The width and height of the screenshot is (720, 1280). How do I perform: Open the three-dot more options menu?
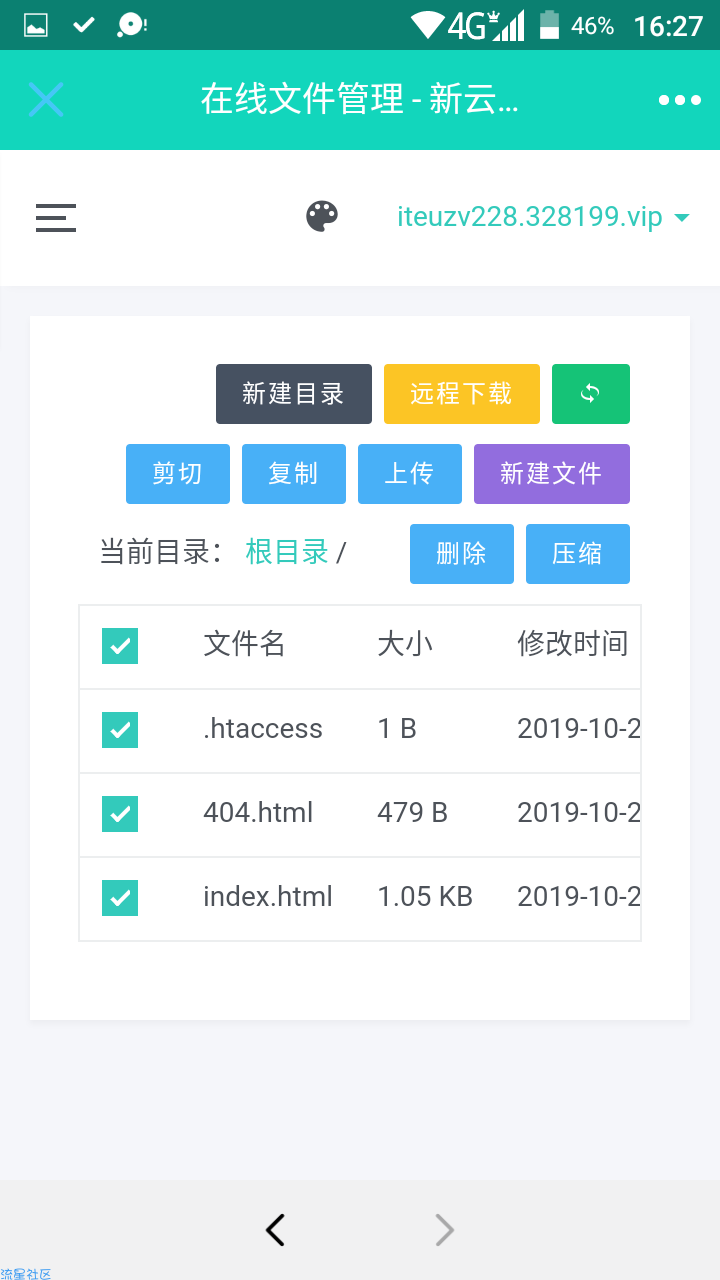coord(680,100)
